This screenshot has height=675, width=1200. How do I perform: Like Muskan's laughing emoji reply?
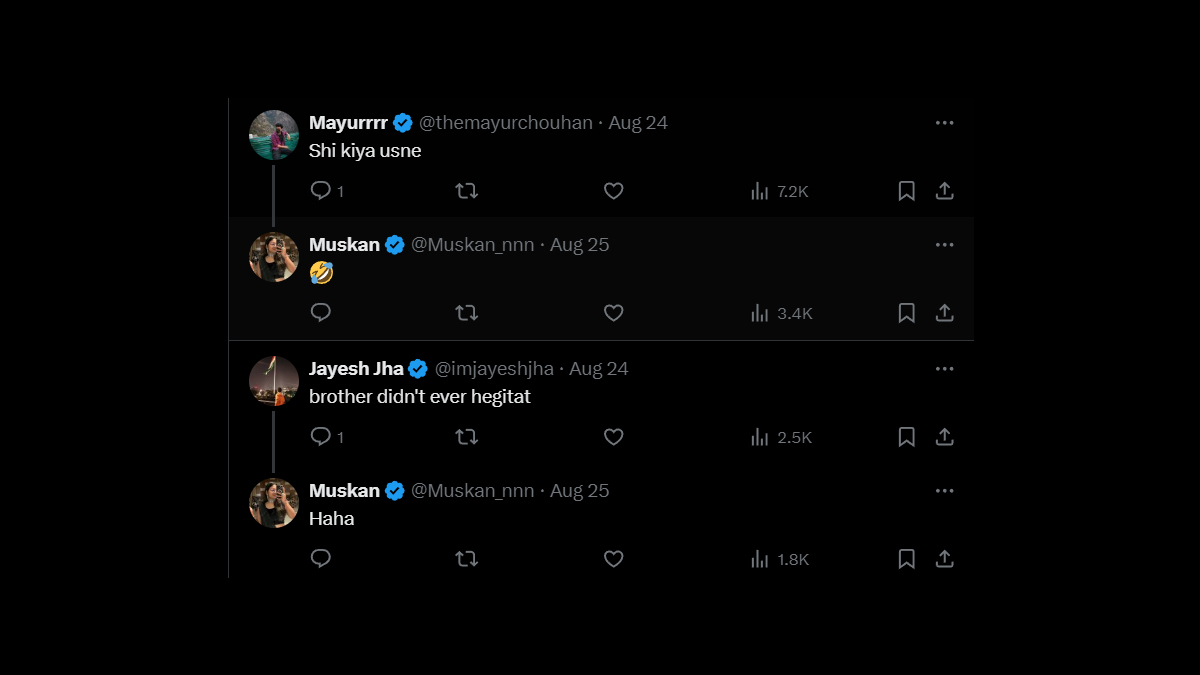click(x=614, y=313)
